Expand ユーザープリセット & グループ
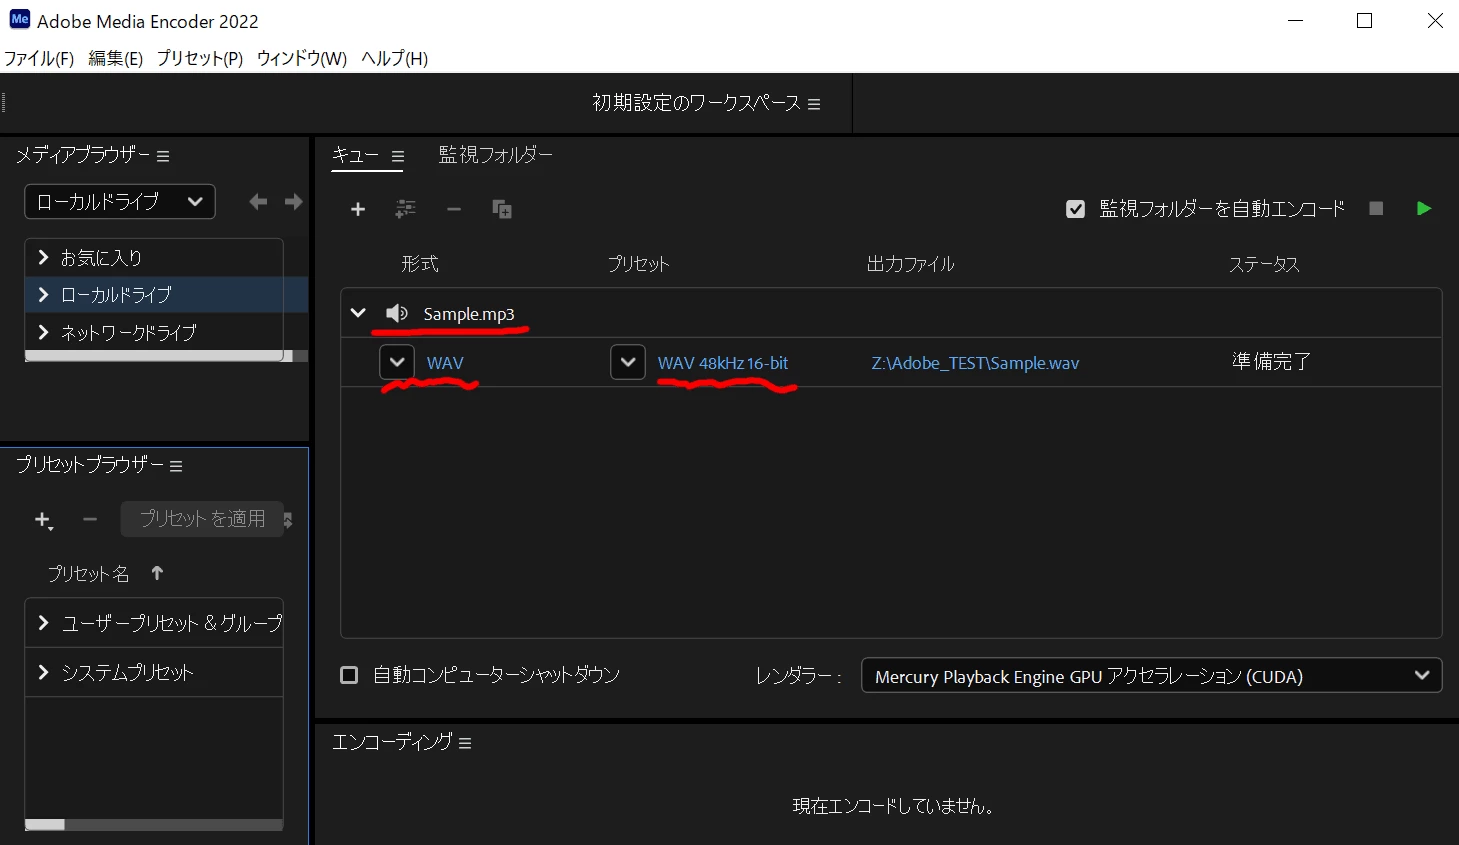Screen dimensions: 1459x845 tap(43, 623)
